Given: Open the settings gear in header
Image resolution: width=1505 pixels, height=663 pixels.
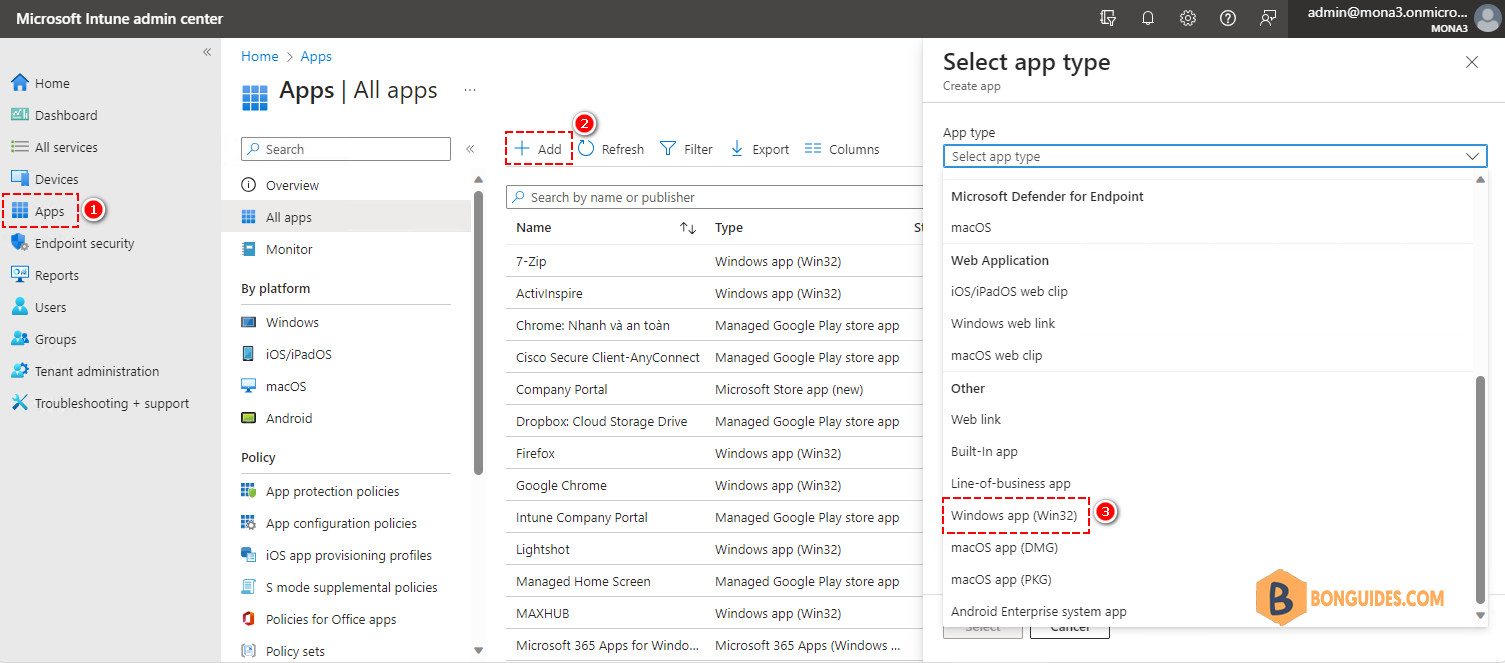Looking at the screenshot, I should click(1188, 19).
